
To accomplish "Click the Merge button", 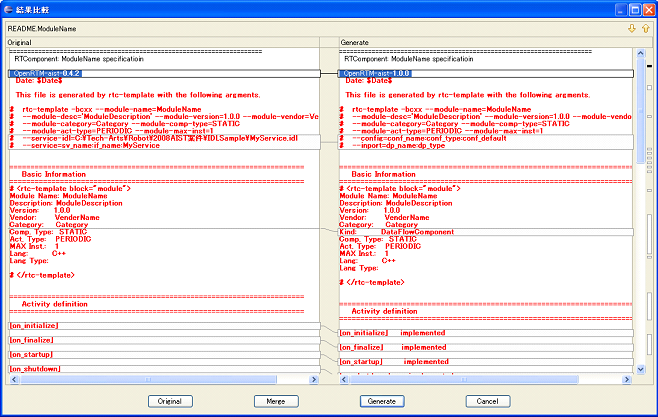I will click(x=276, y=401).
